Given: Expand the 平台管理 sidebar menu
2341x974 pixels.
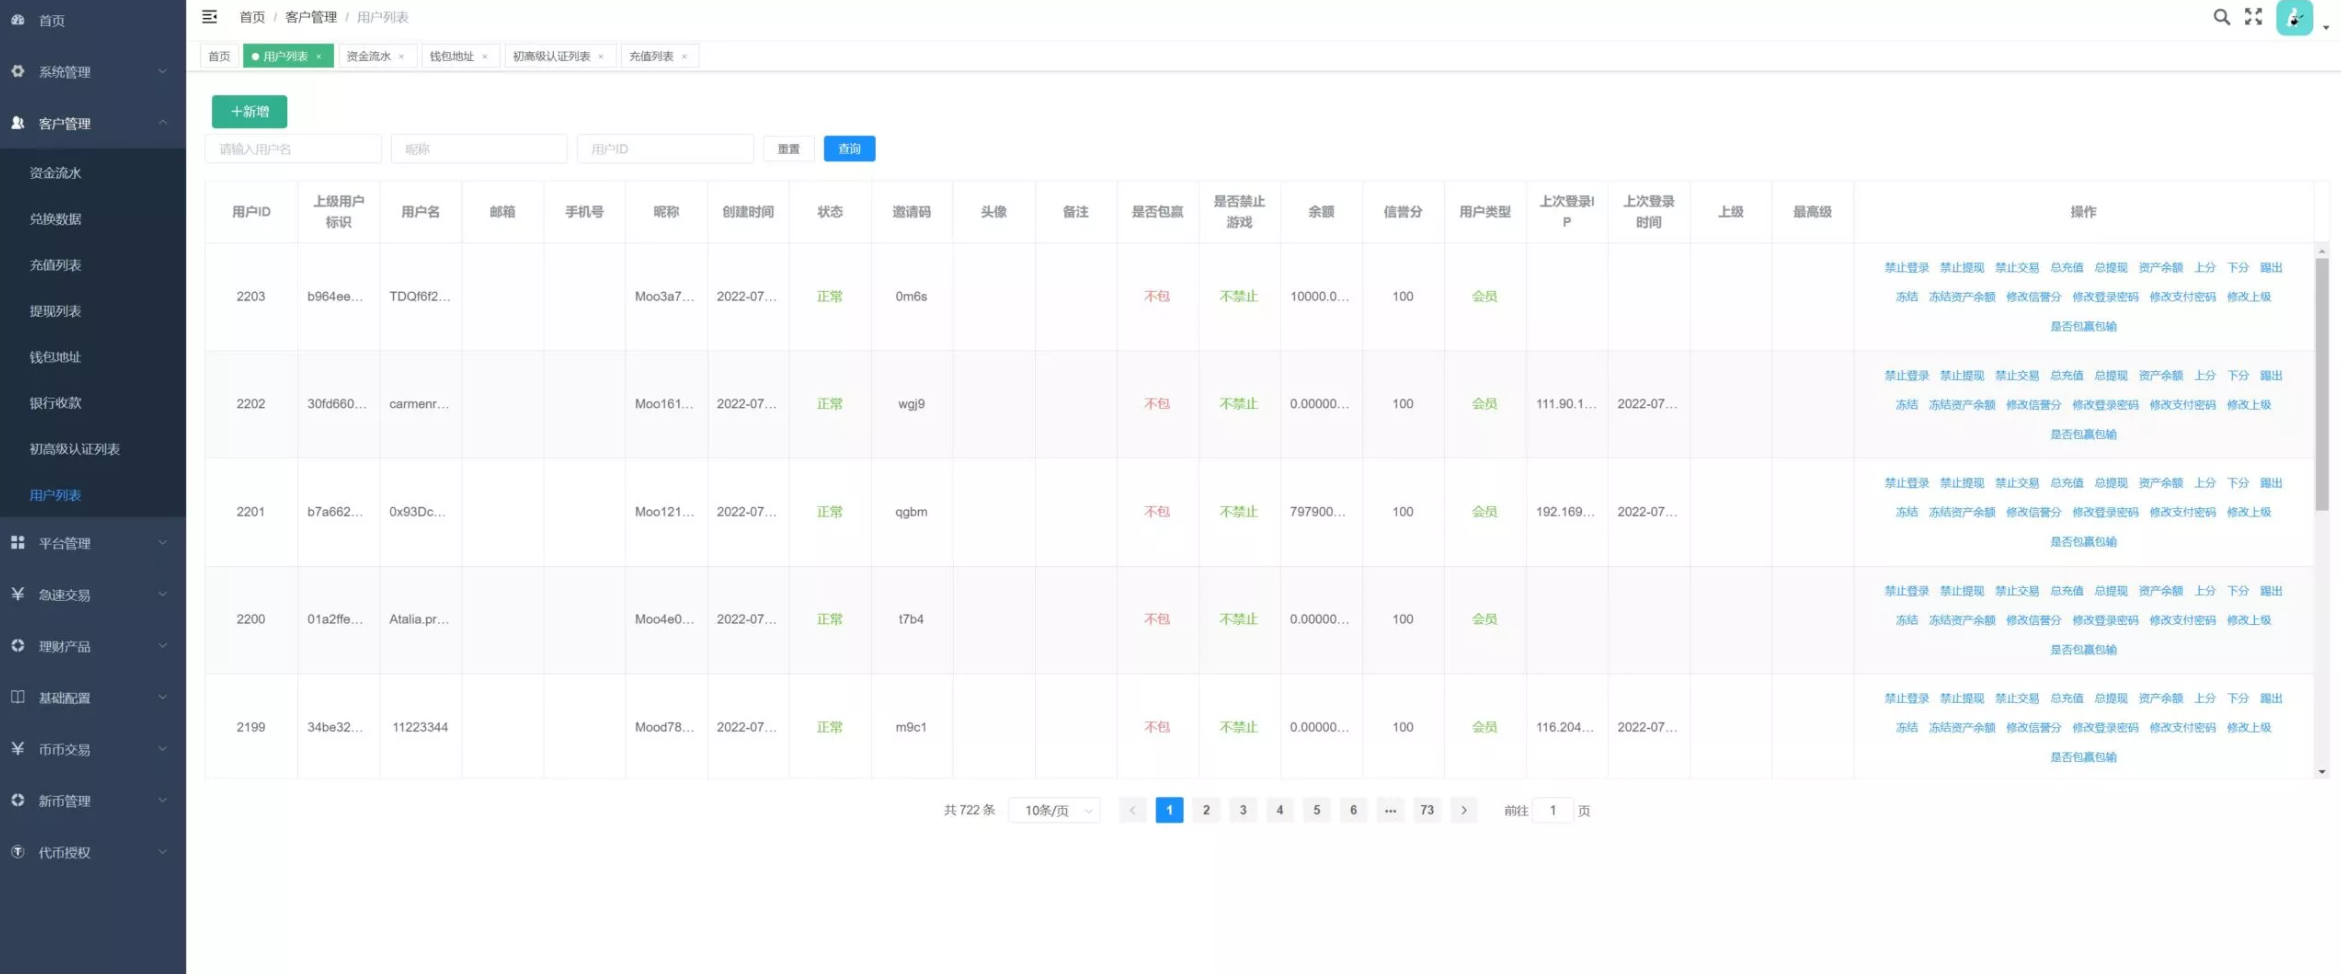Looking at the screenshot, I should click(x=92, y=543).
